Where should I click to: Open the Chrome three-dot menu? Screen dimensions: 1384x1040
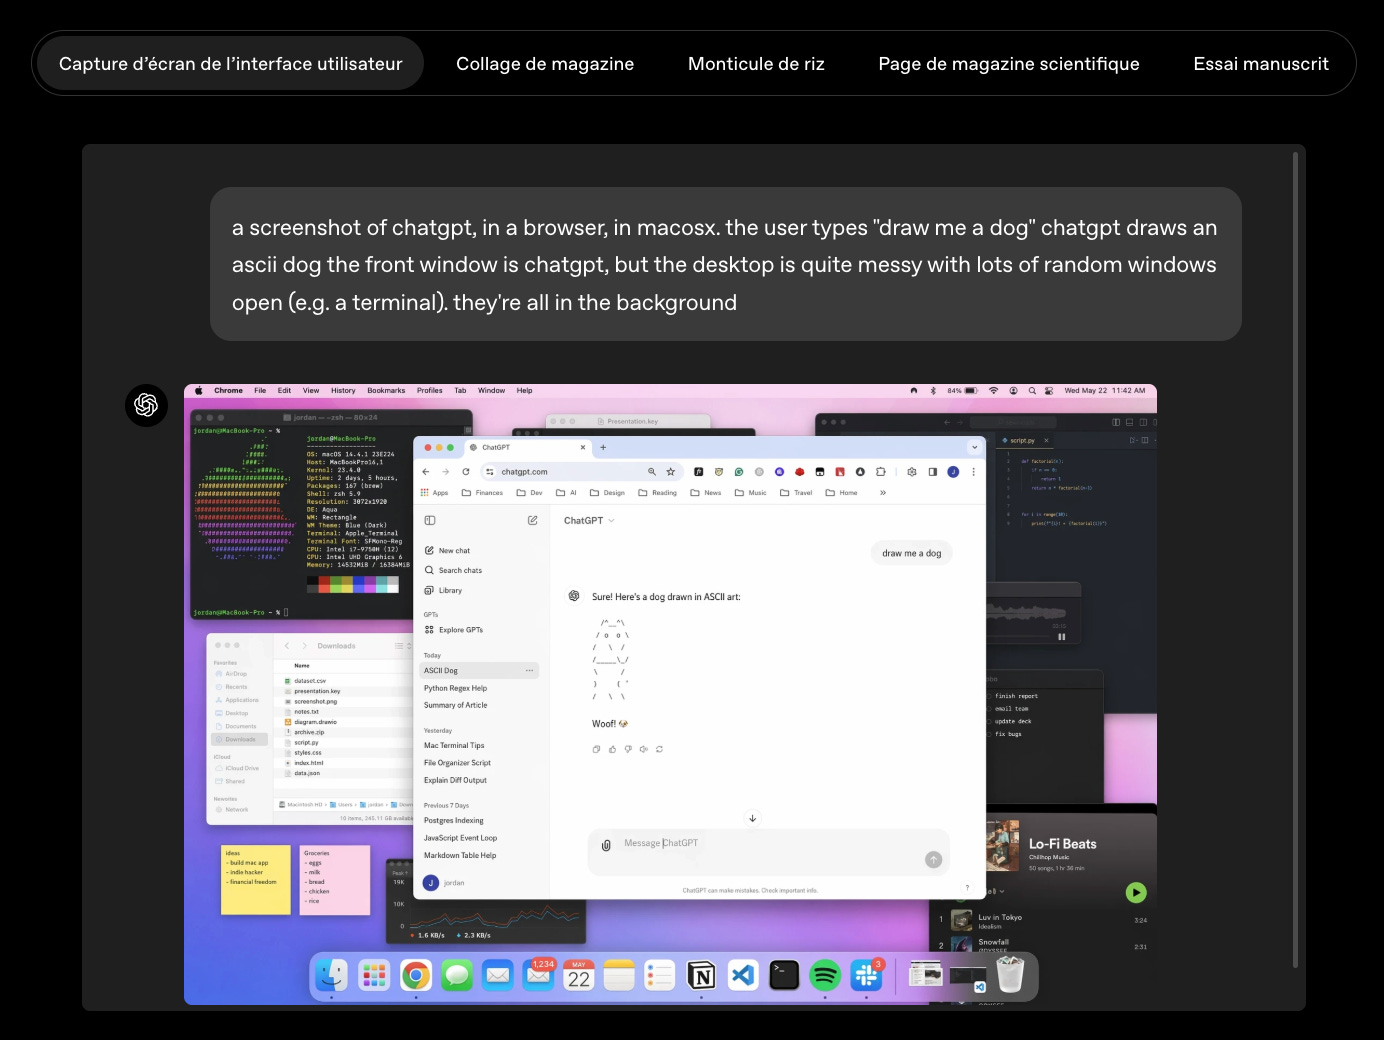tap(973, 472)
